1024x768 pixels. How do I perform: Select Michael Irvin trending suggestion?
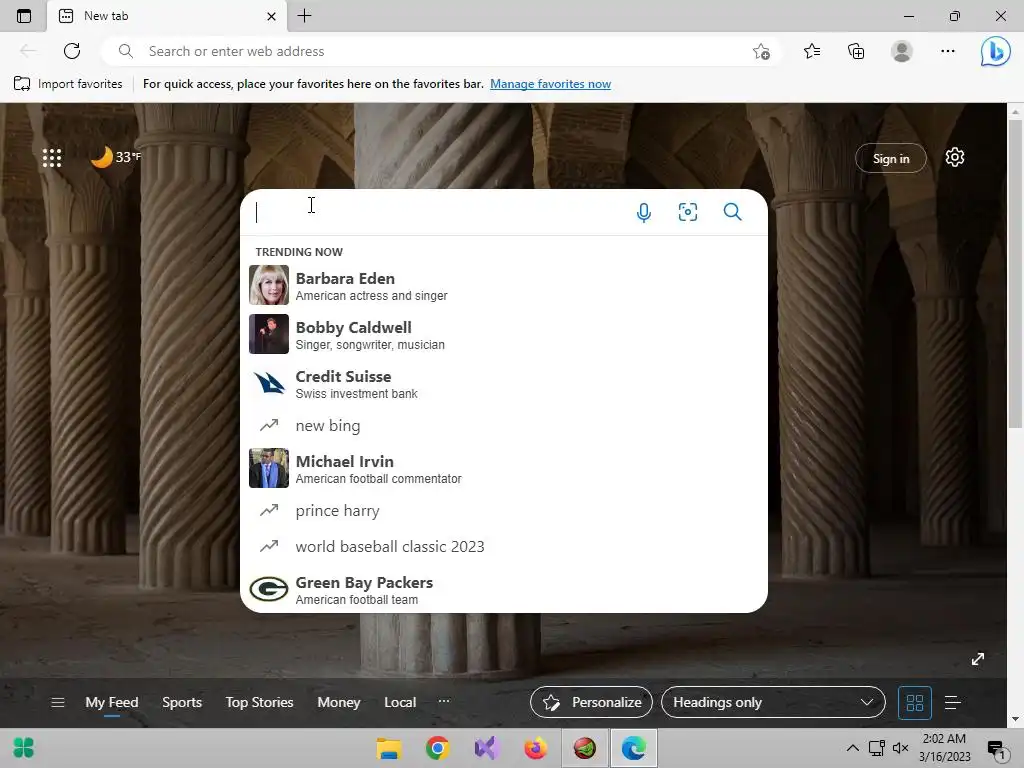[x=504, y=468]
